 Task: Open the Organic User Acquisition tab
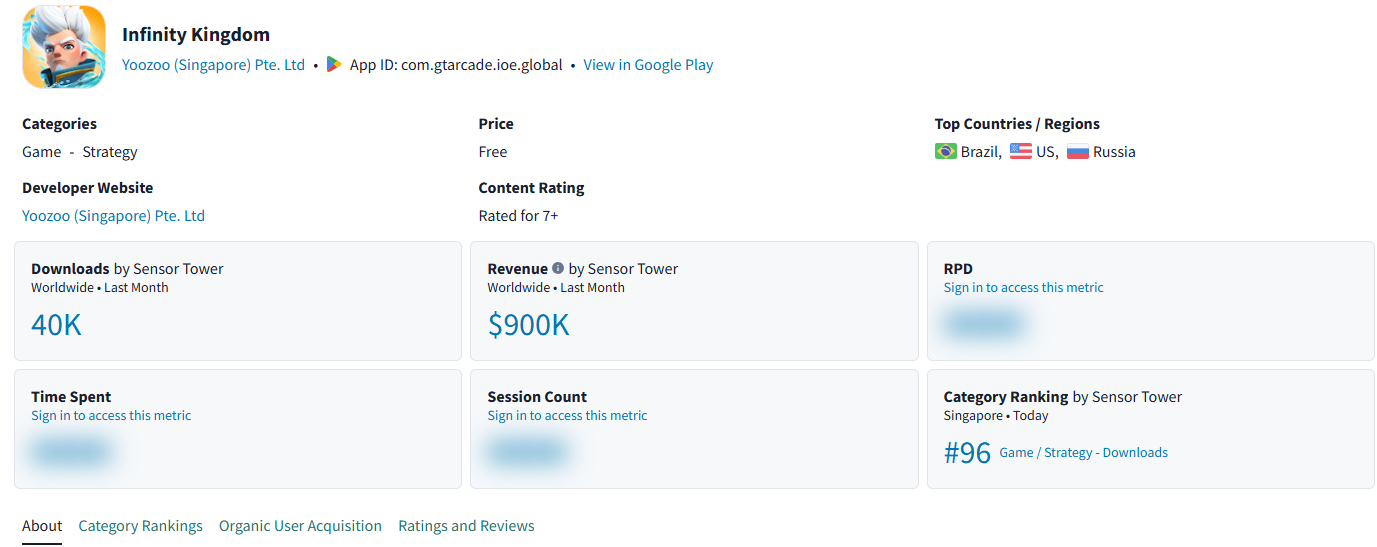[300, 526]
